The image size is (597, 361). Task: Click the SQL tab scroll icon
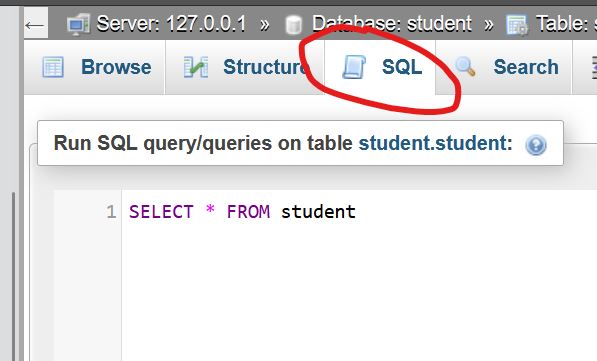click(354, 67)
